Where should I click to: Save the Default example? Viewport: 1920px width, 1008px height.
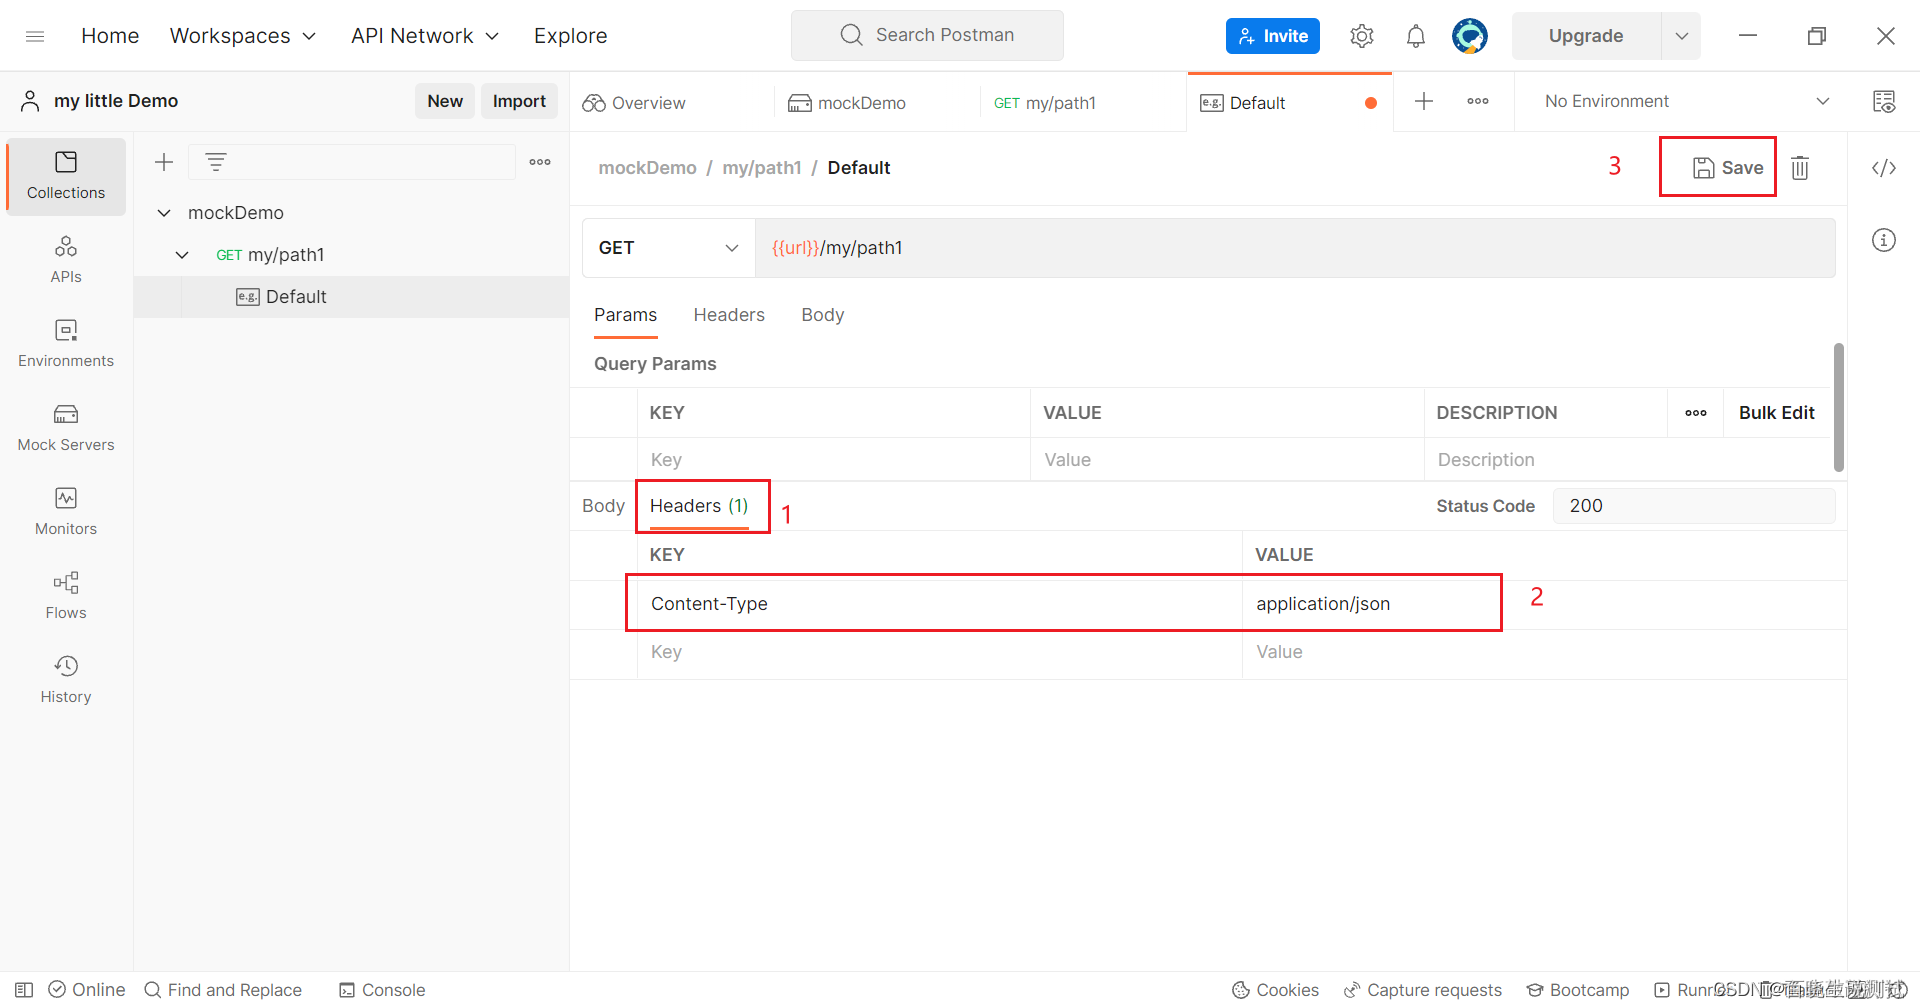pyautogui.click(x=1717, y=167)
